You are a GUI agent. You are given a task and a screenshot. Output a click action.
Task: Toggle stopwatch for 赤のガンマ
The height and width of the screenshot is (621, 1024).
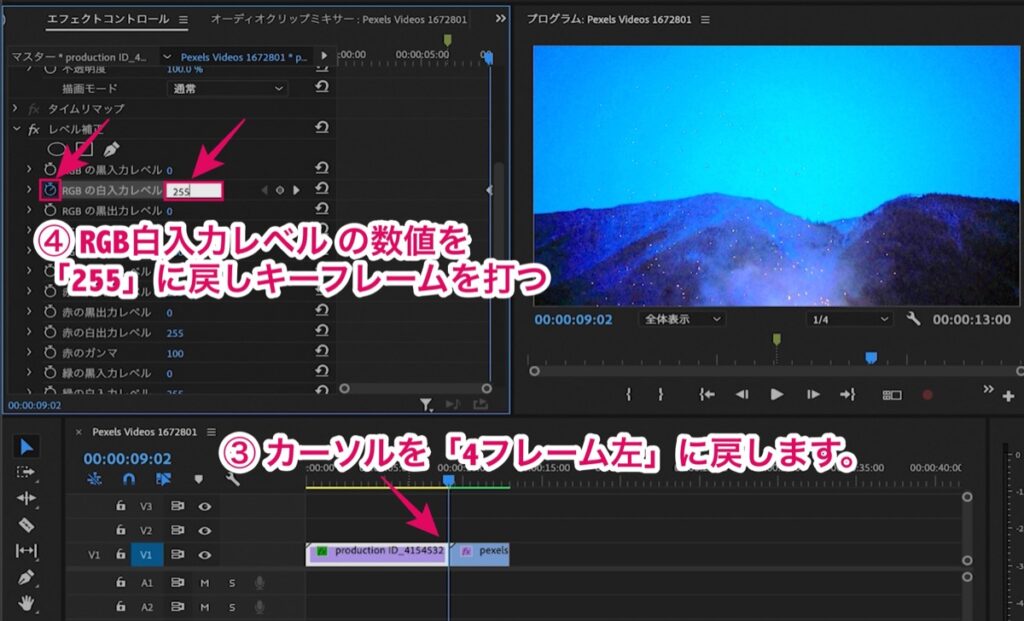50,353
